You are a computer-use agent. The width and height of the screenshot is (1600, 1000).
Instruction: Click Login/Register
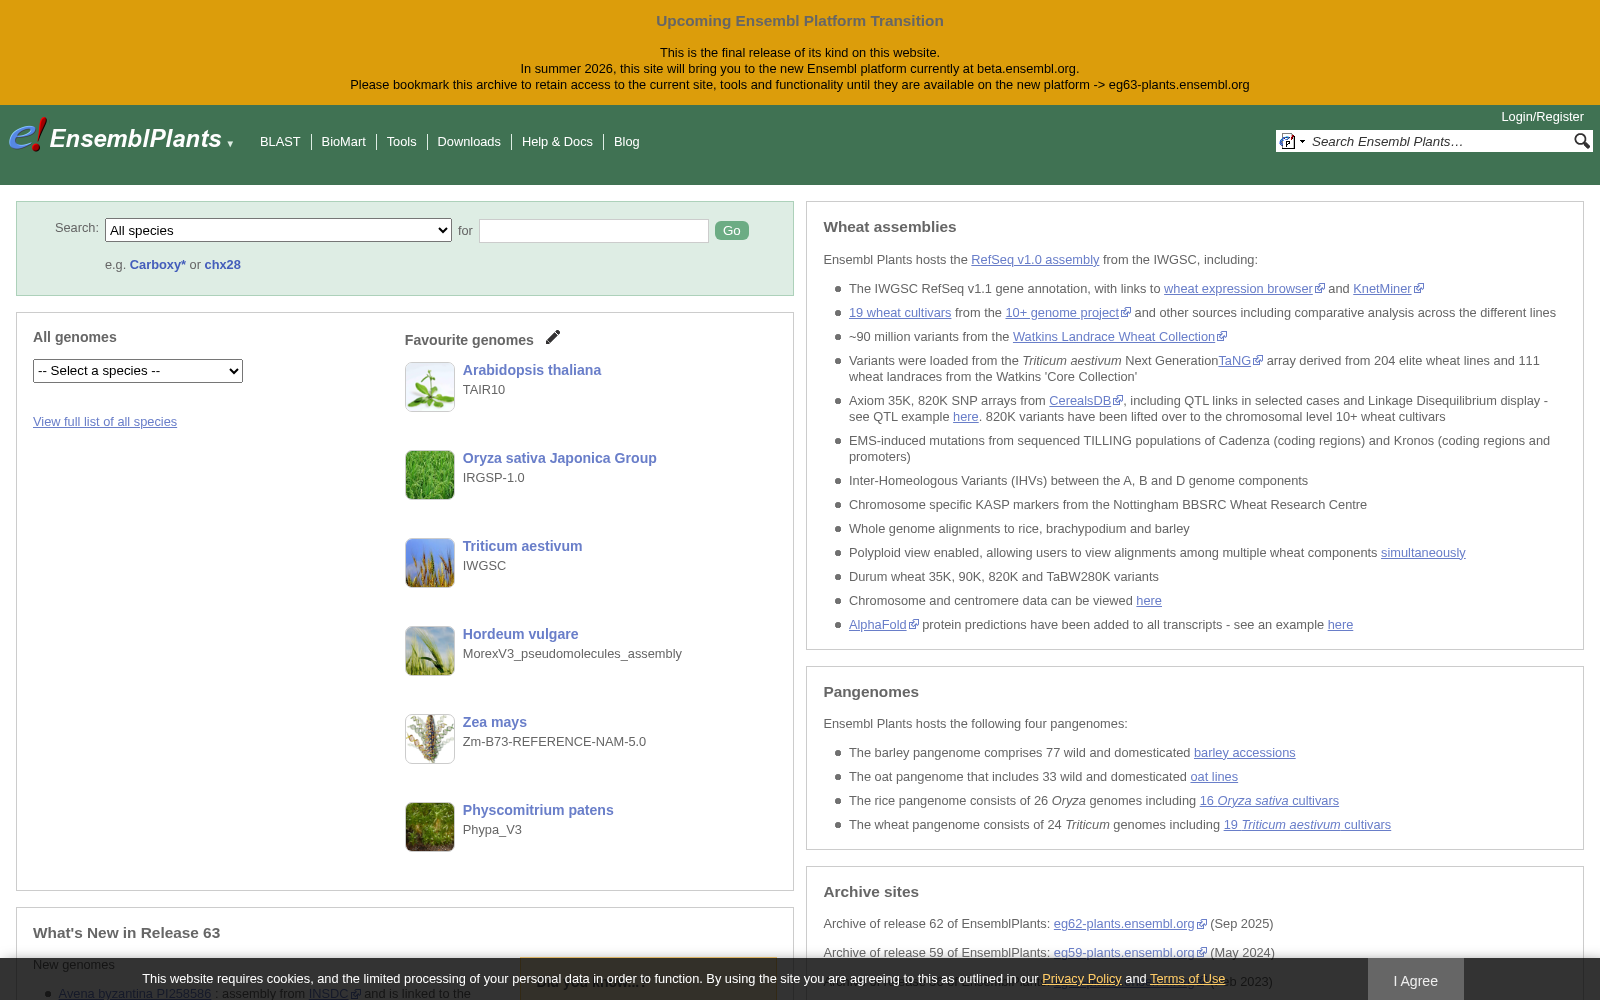point(1542,117)
